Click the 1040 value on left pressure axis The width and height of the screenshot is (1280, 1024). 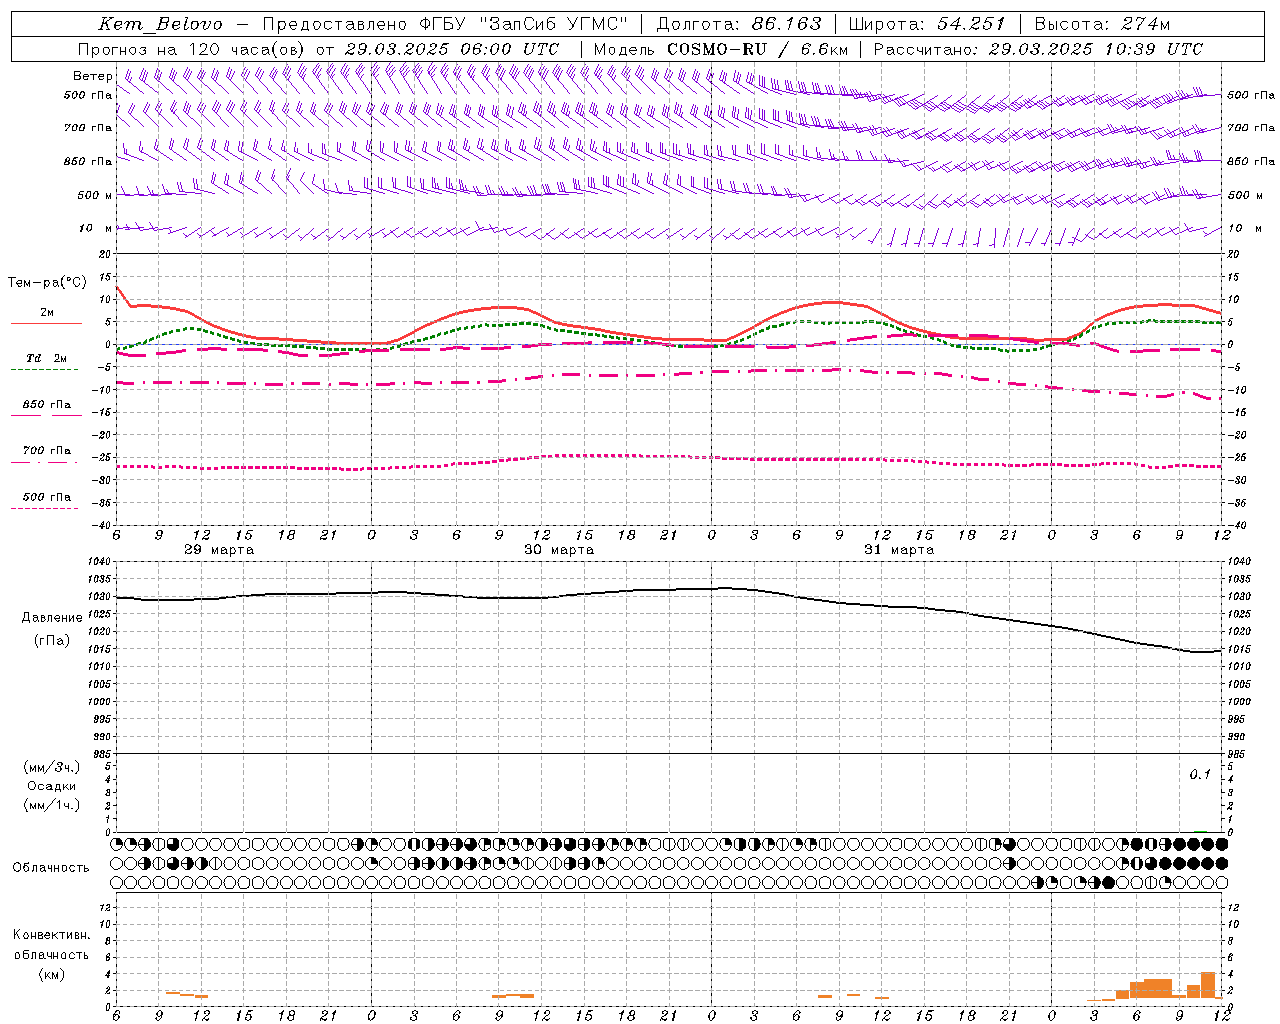tap(100, 561)
